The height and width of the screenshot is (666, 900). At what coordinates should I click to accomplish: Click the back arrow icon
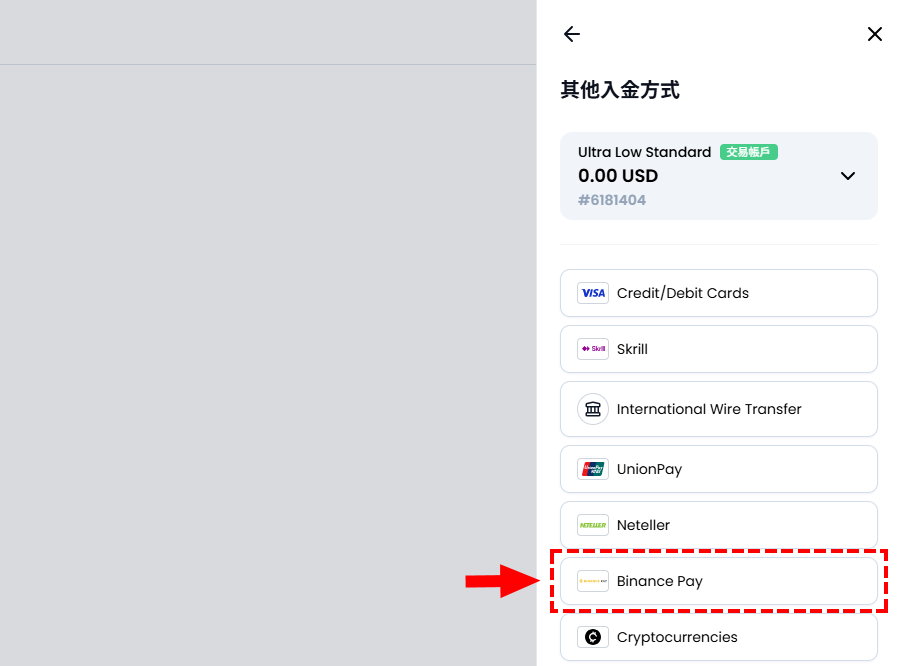point(572,34)
